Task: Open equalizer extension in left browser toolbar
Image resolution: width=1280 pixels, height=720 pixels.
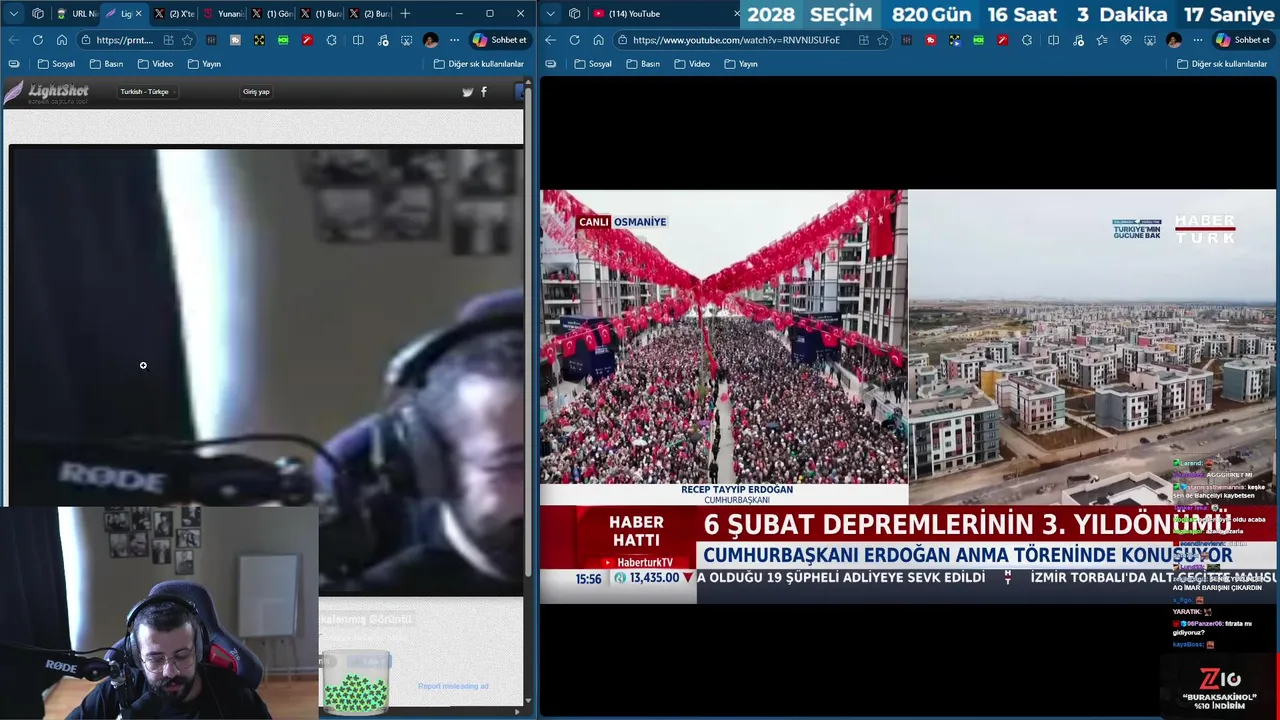Action: 211,40
